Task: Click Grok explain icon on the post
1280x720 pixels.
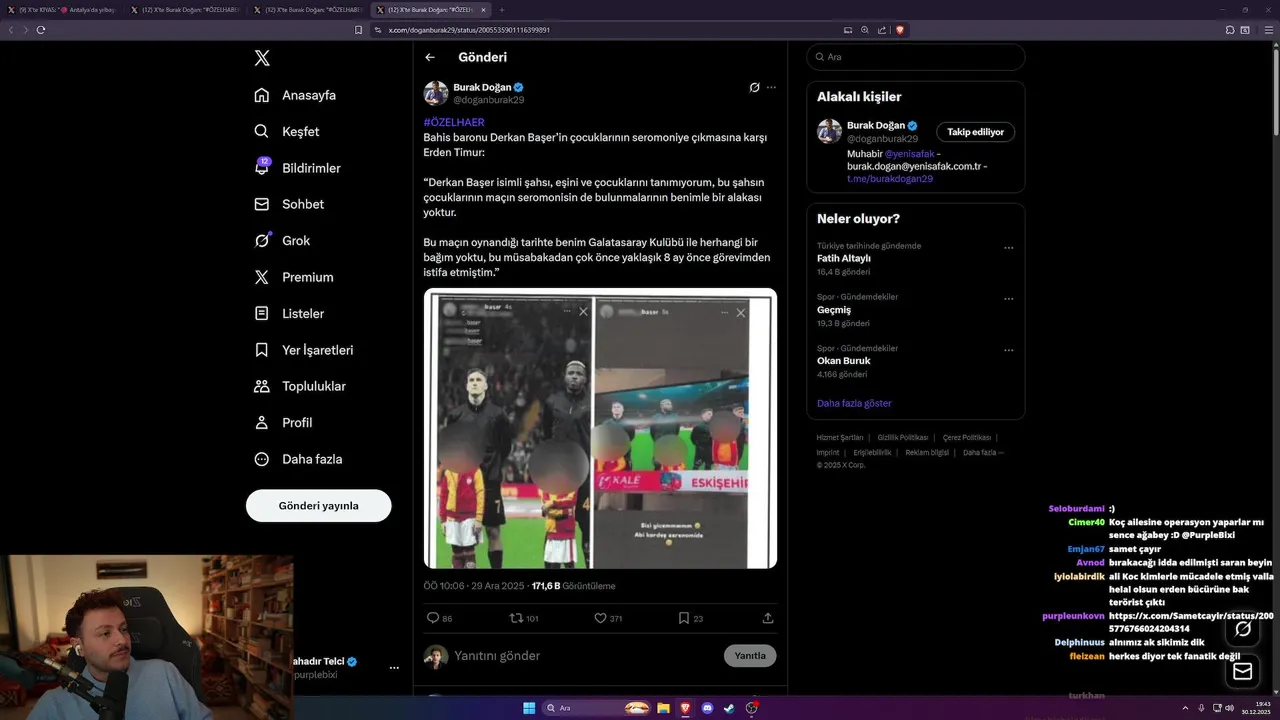Action: [x=755, y=87]
